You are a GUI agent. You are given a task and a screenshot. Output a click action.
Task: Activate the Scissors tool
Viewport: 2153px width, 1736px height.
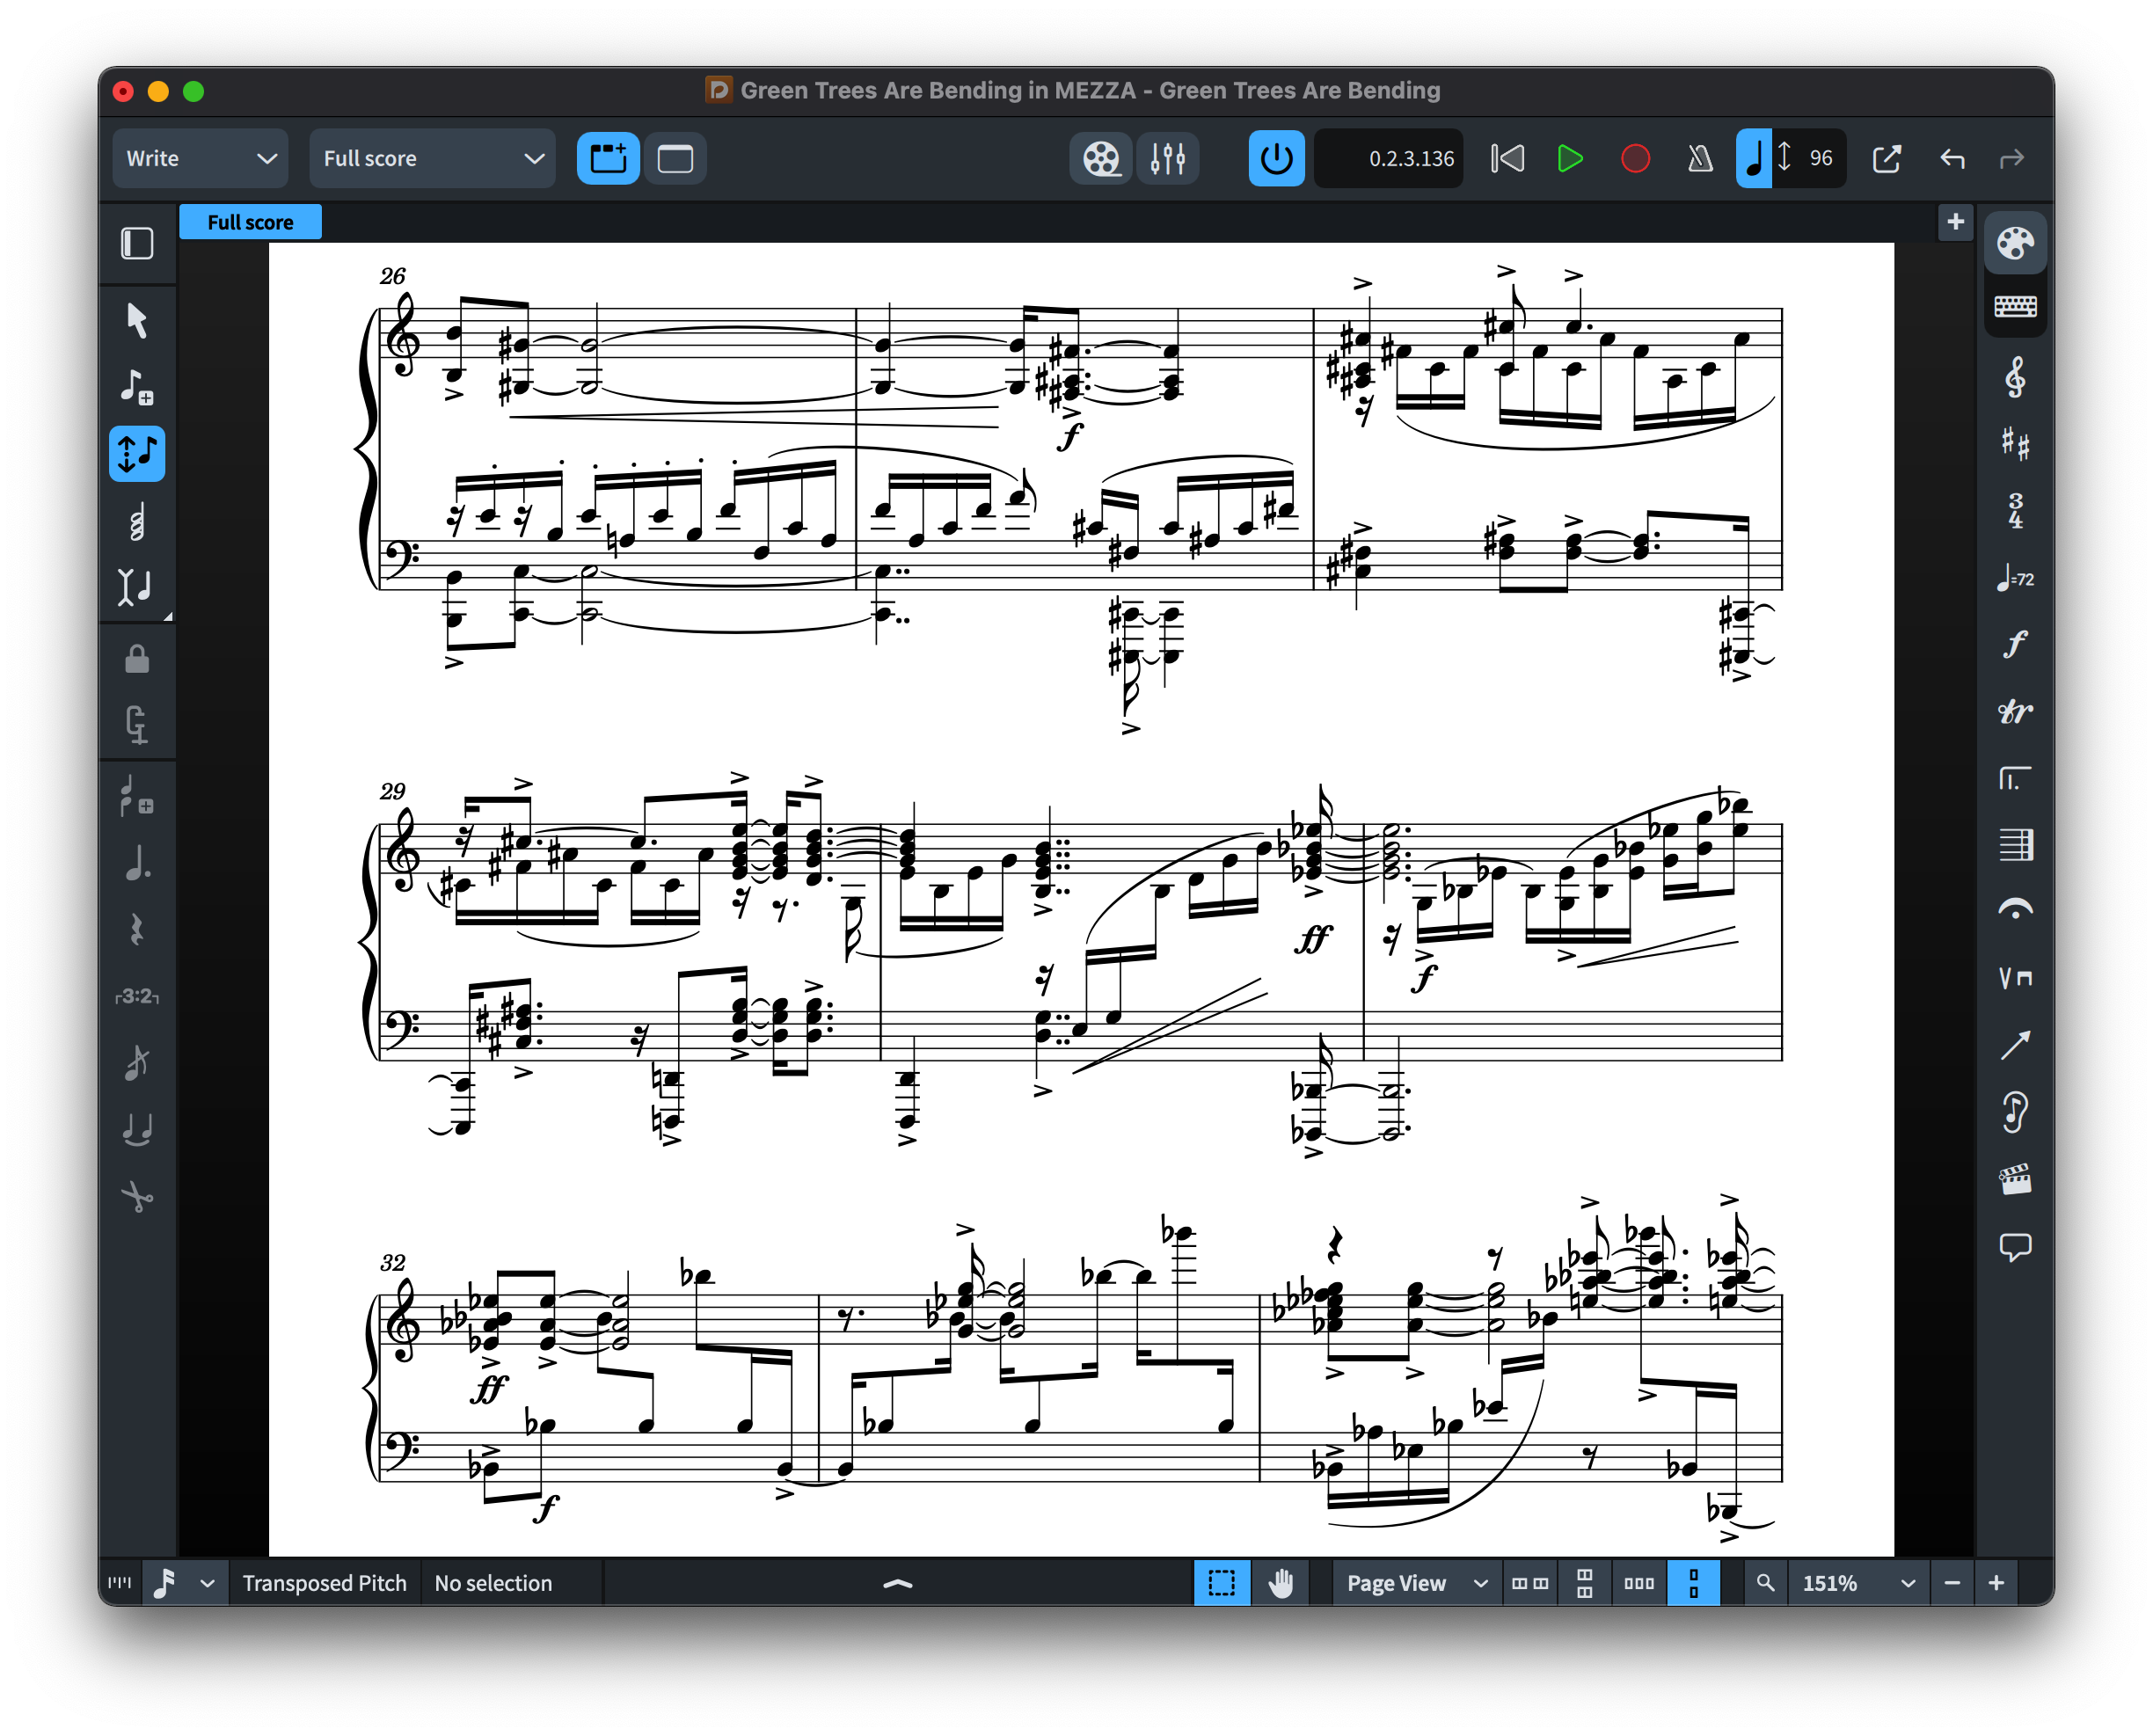[x=137, y=1196]
